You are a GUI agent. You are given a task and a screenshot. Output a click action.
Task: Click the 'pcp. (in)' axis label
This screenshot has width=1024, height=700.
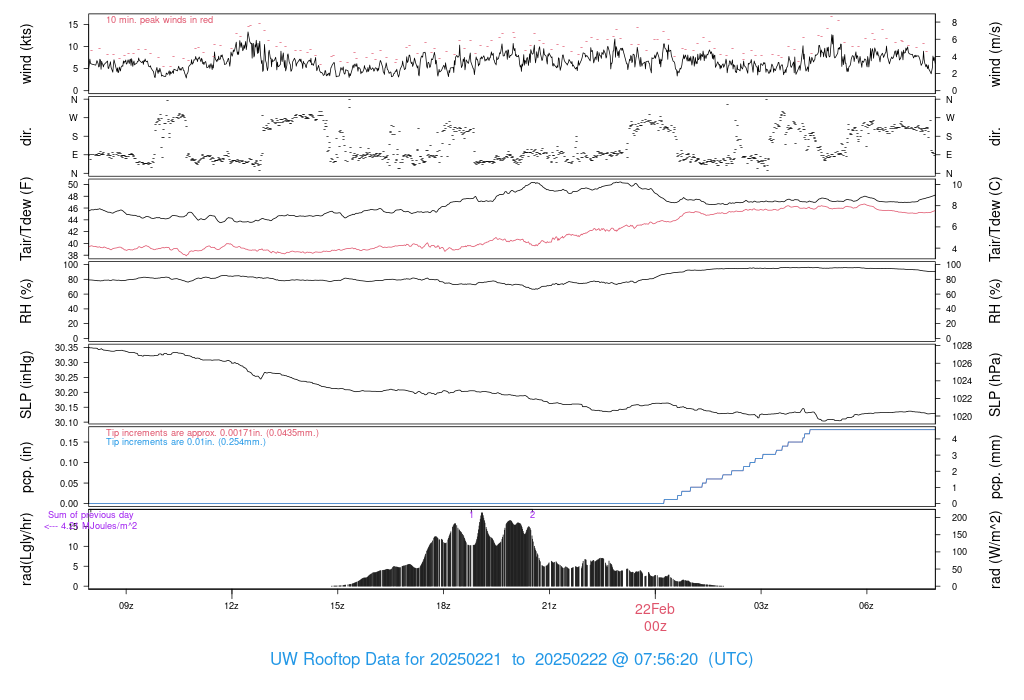tap(25, 466)
